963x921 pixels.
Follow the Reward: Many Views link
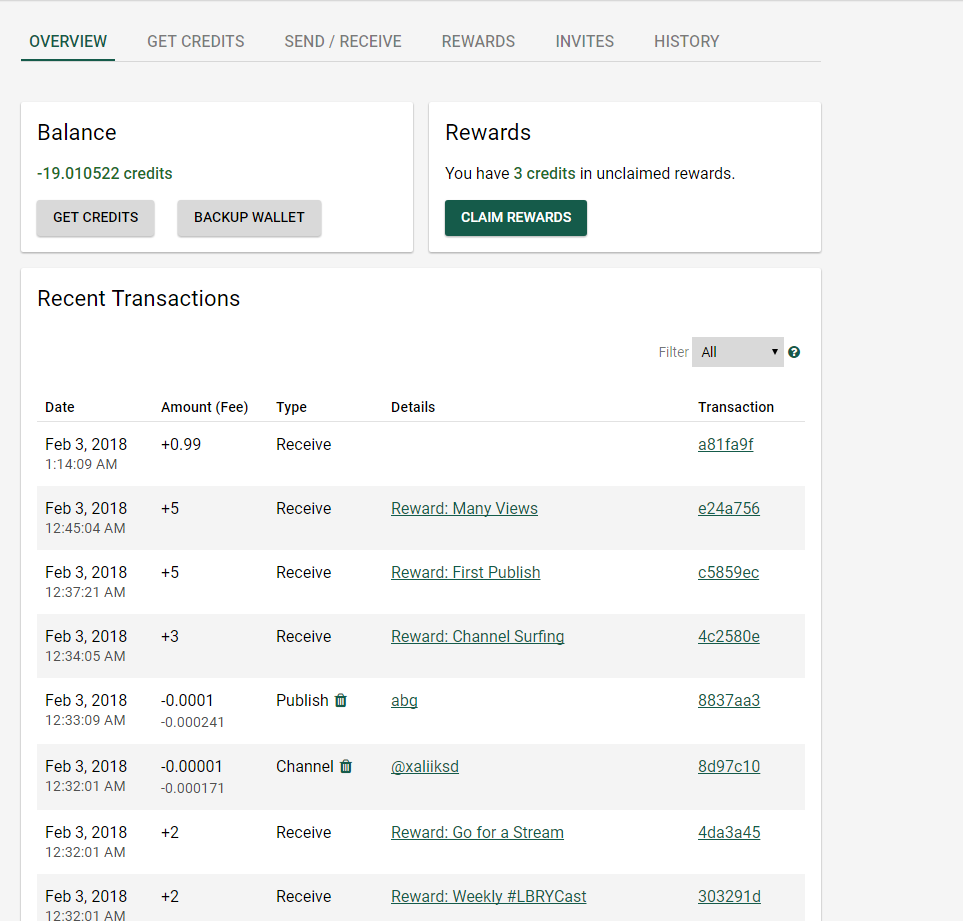pyautogui.click(x=464, y=508)
